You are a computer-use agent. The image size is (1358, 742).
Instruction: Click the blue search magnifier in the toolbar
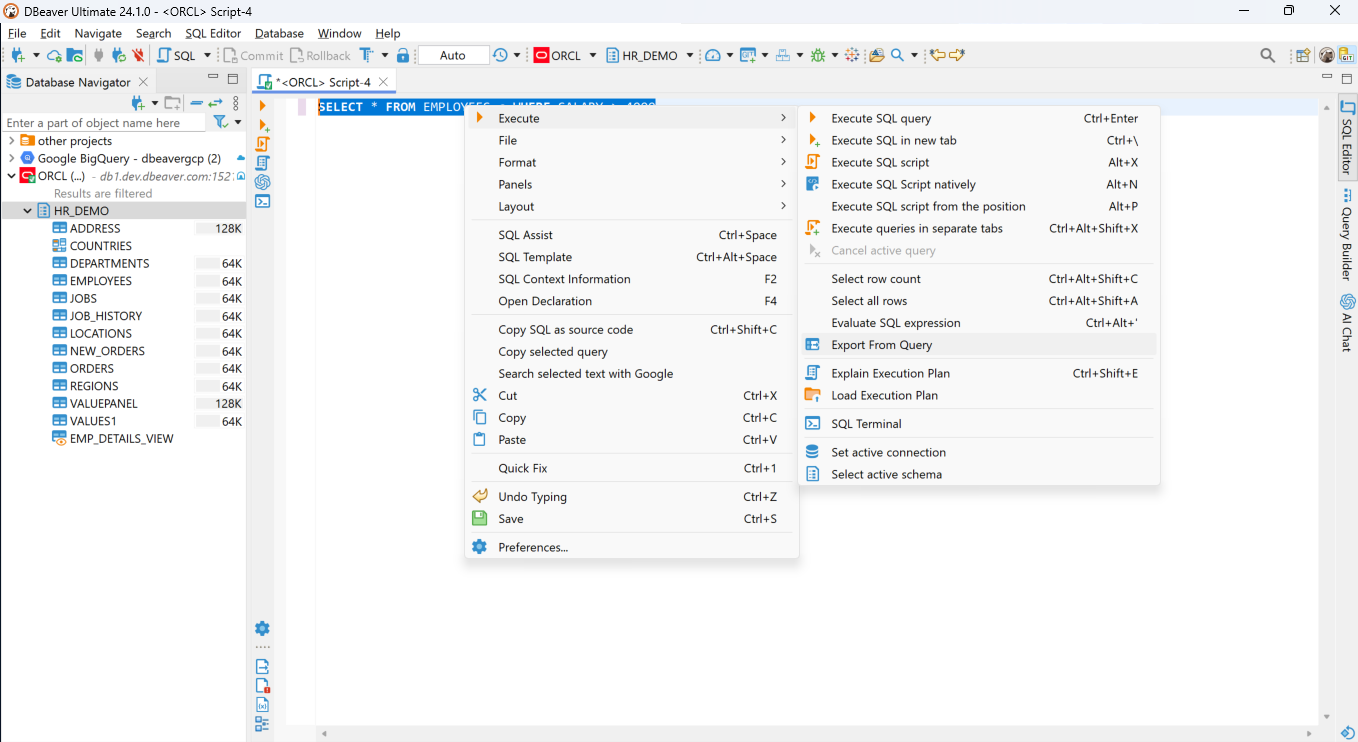coord(897,55)
